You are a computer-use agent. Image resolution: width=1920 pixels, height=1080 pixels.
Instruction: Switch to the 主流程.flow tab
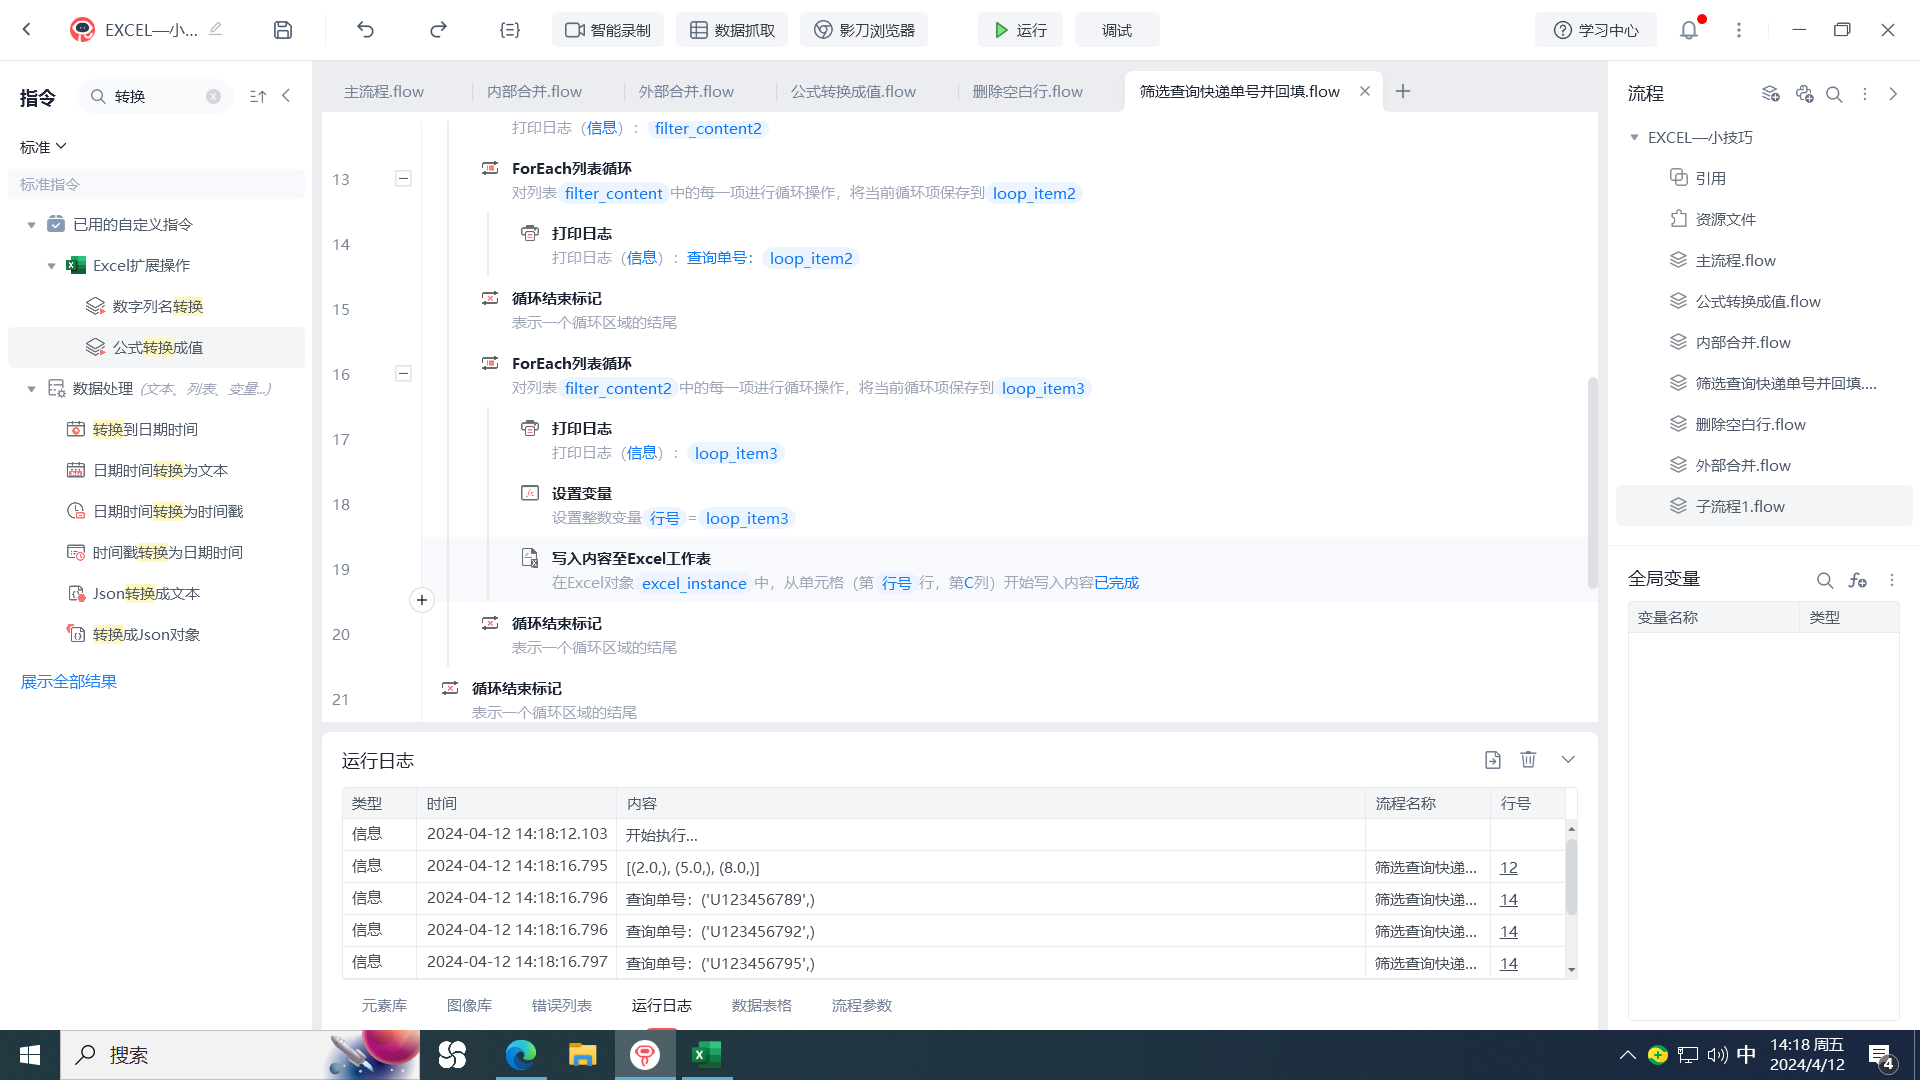[x=384, y=92]
